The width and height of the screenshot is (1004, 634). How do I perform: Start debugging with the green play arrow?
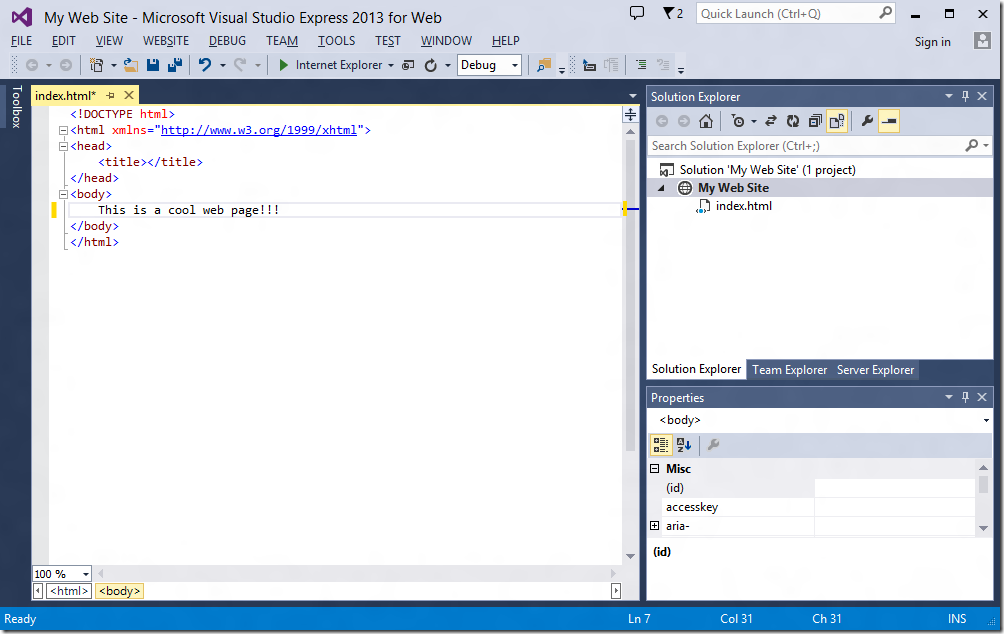pyautogui.click(x=283, y=65)
